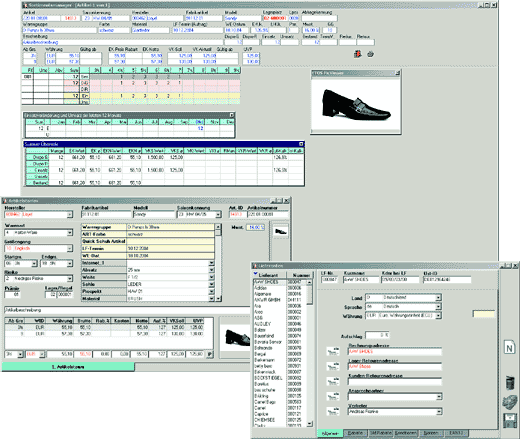
Task: Click the small icon at end of price entry row
Action: [x=210, y=354]
